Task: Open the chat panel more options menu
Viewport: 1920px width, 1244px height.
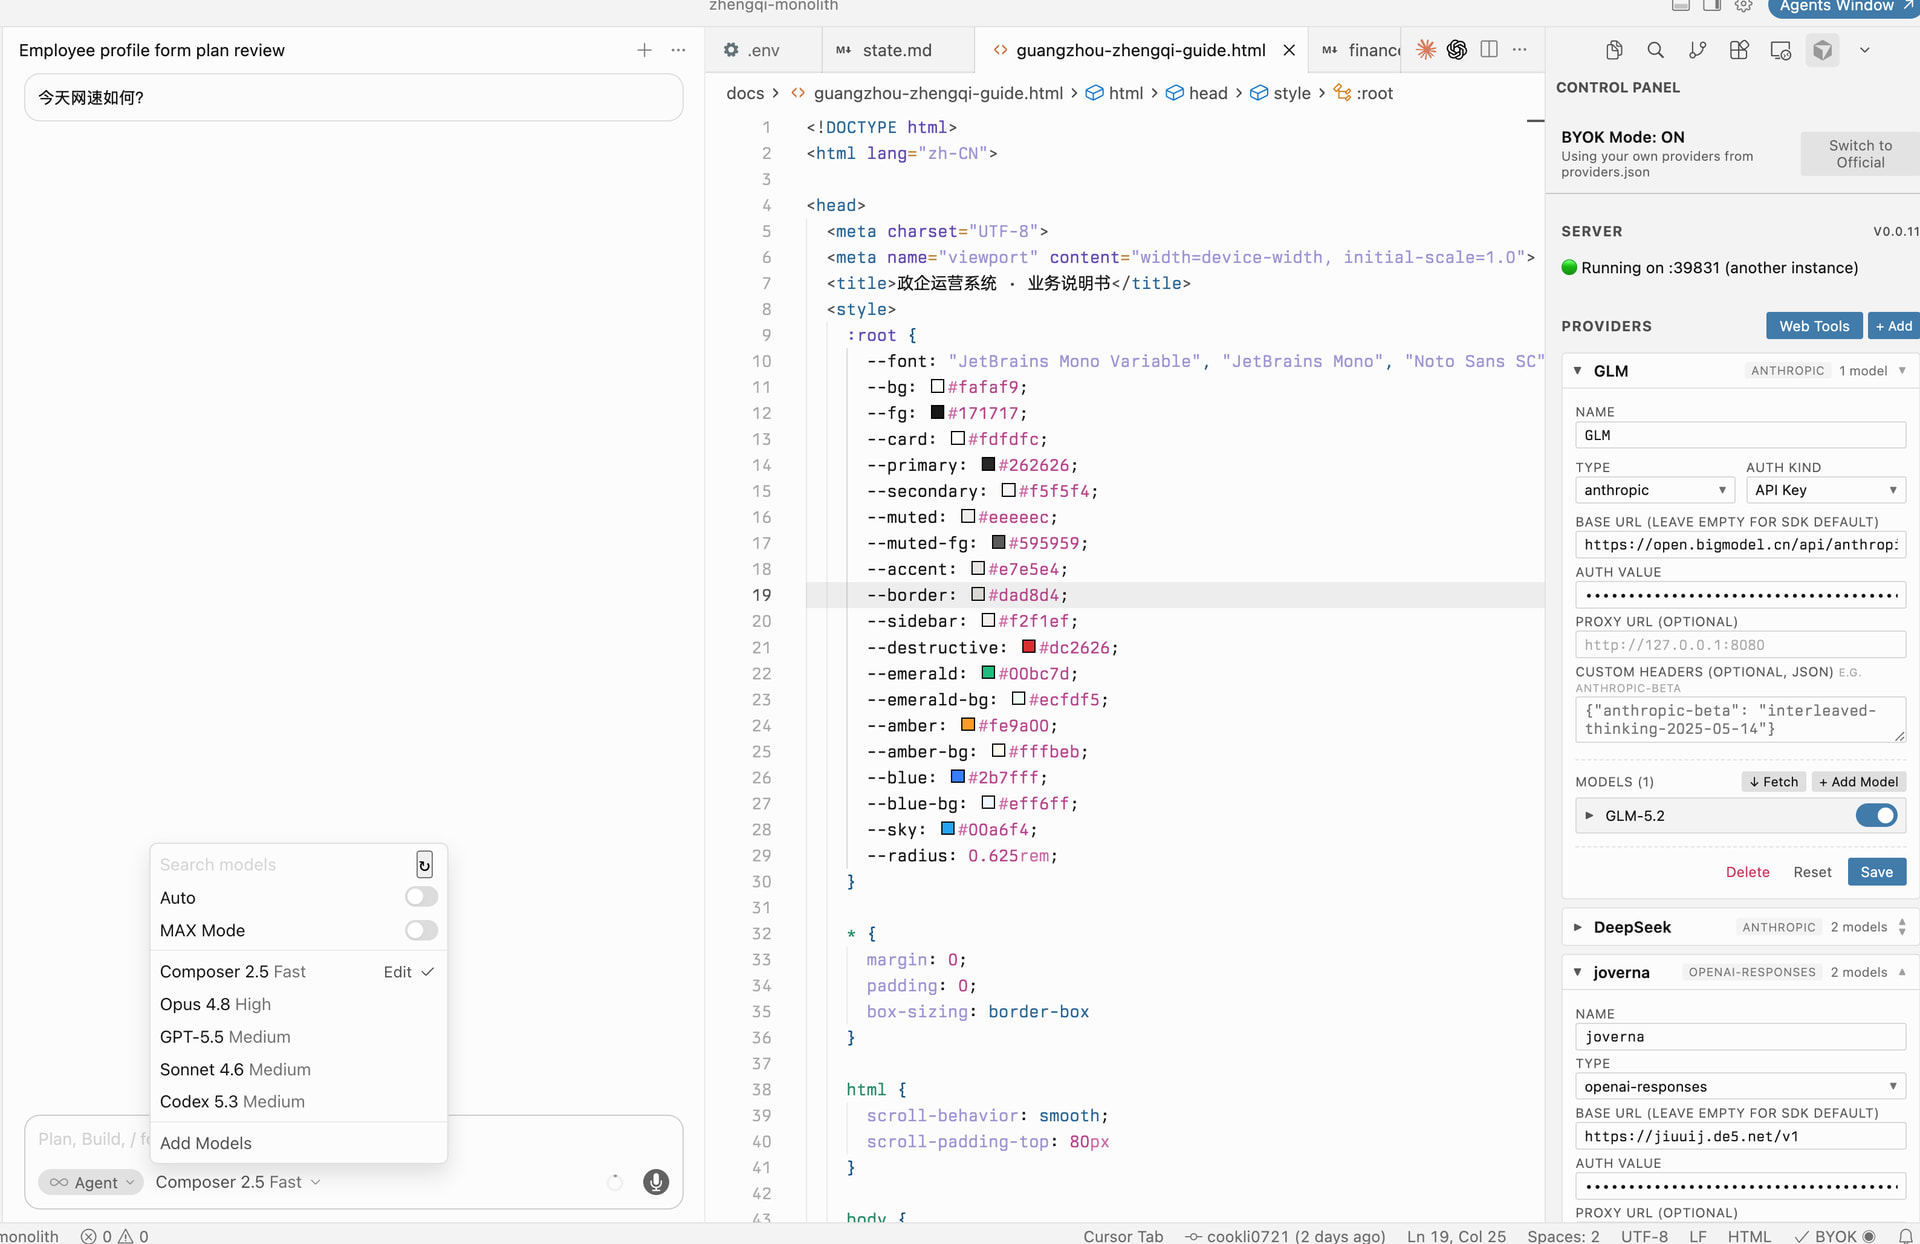Action: tap(679, 50)
